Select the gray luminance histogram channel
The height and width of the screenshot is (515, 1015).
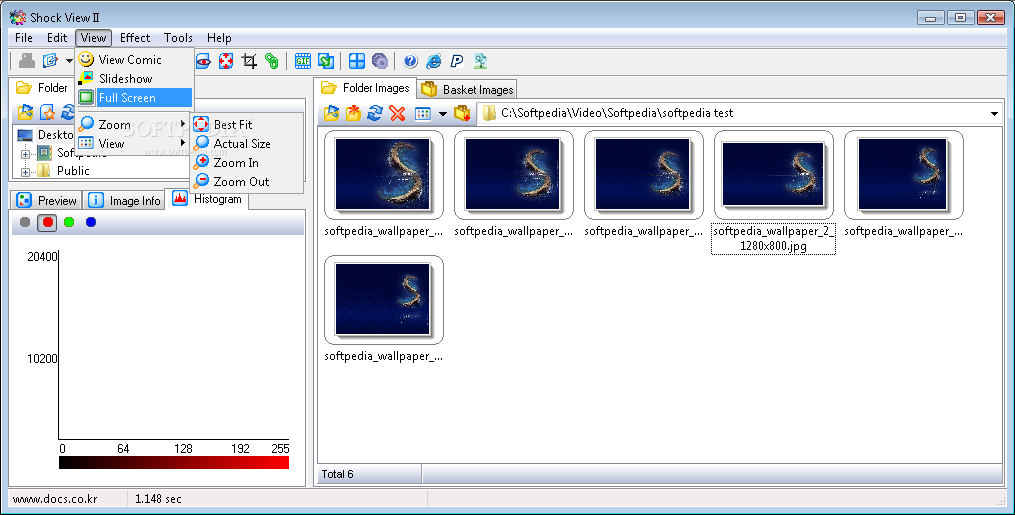click(25, 223)
